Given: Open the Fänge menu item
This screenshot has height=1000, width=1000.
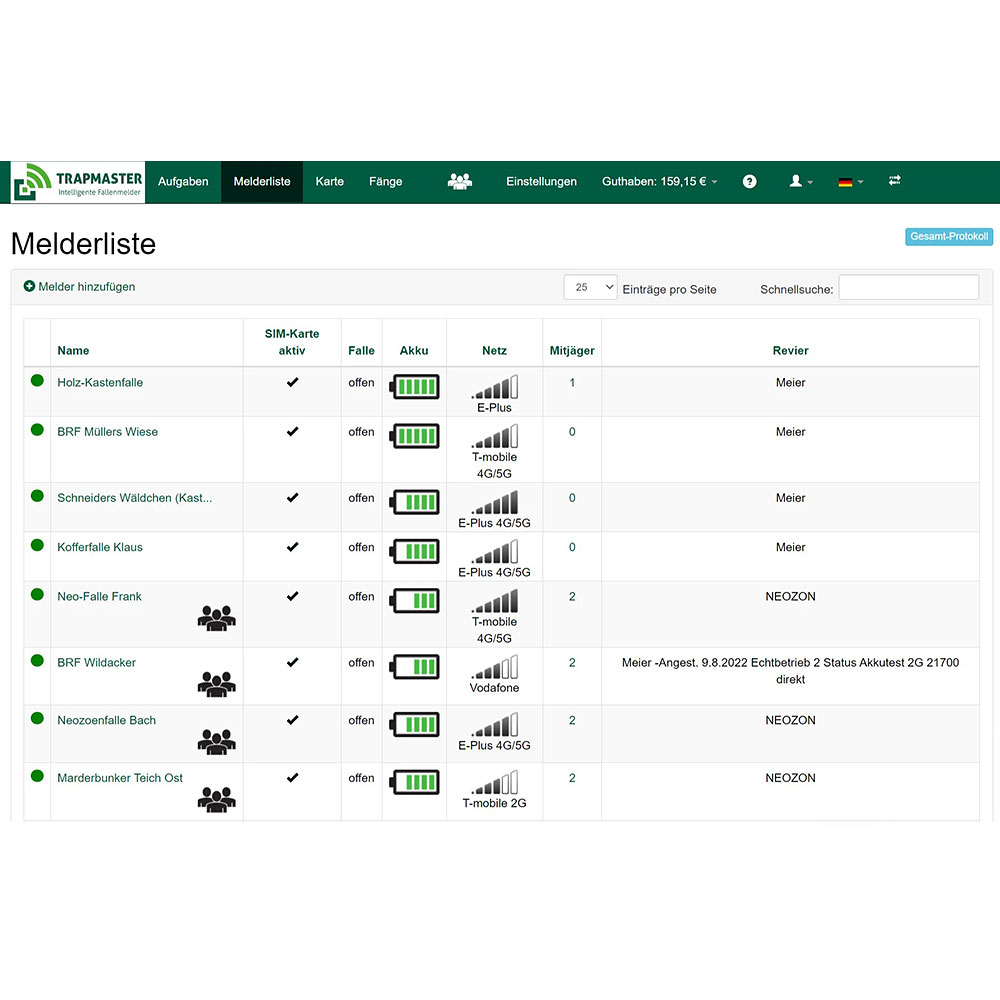Looking at the screenshot, I should pyautogui.click(x=386, y=182).
